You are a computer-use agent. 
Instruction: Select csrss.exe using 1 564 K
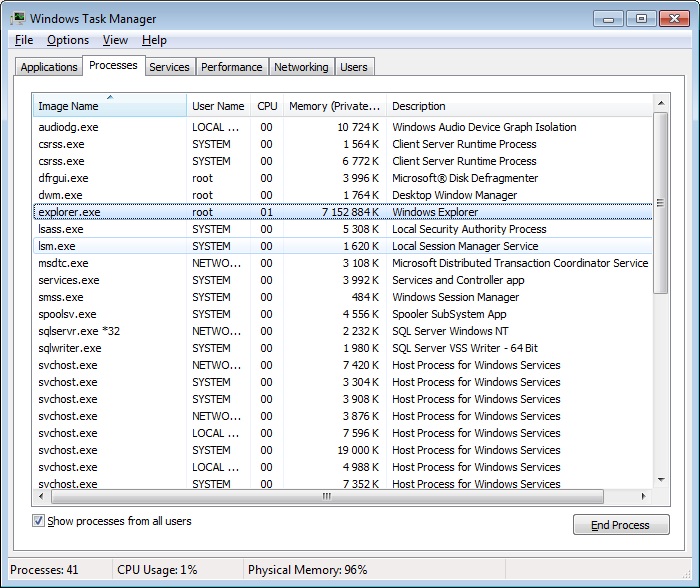(x=342, y=144)
